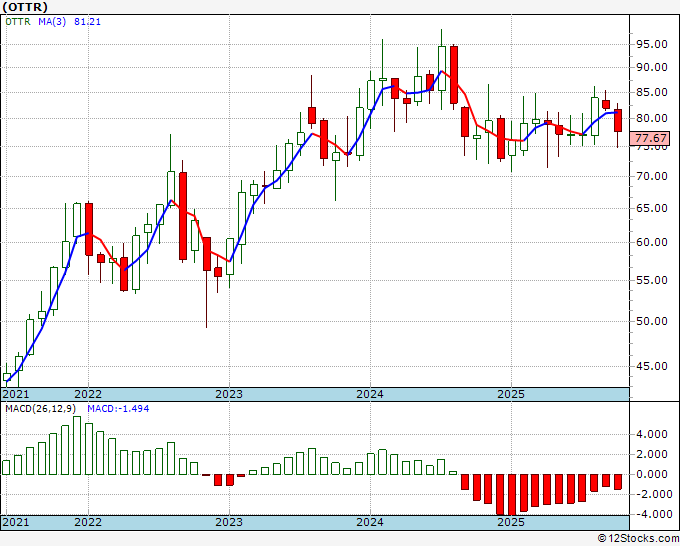Image resolution: width=680 pixels, height=546 pixels.
Task: Click 2025 on the price chart timeline
Action: pyautogui.click(x=511, y=394)
